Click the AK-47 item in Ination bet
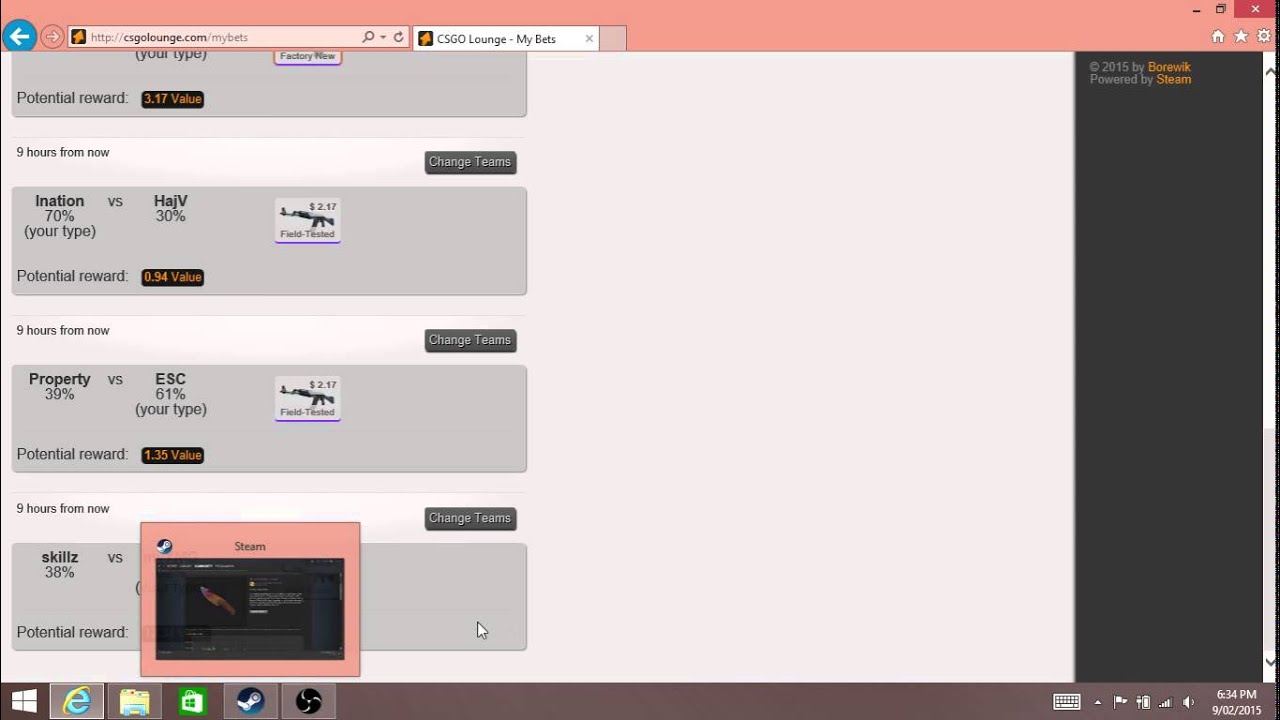 click(x=308, y=221)
